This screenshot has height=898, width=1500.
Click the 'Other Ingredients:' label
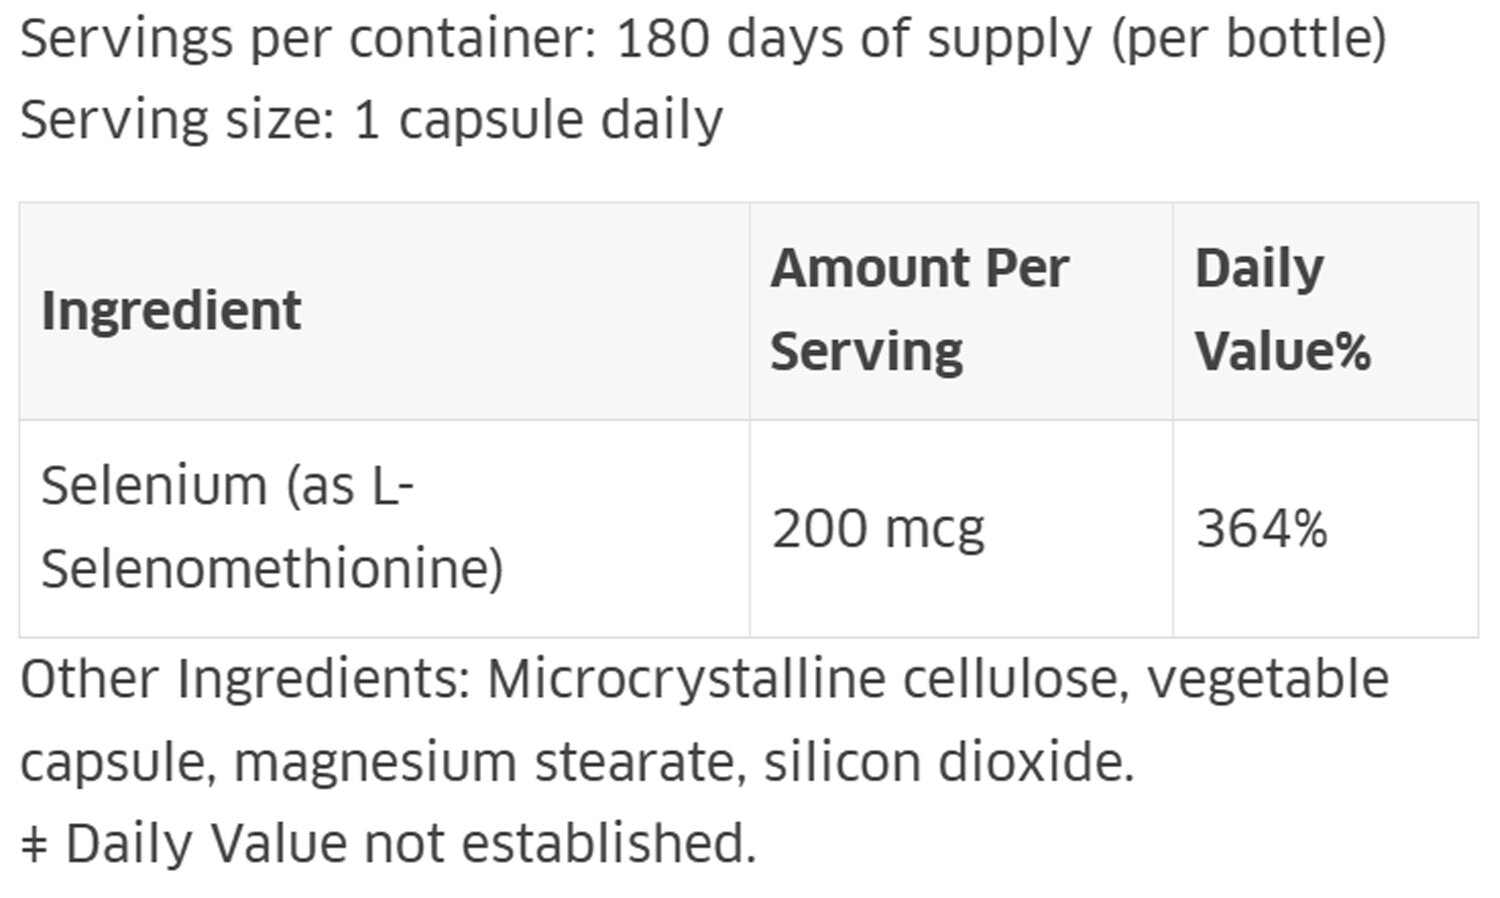click(245, 680)
